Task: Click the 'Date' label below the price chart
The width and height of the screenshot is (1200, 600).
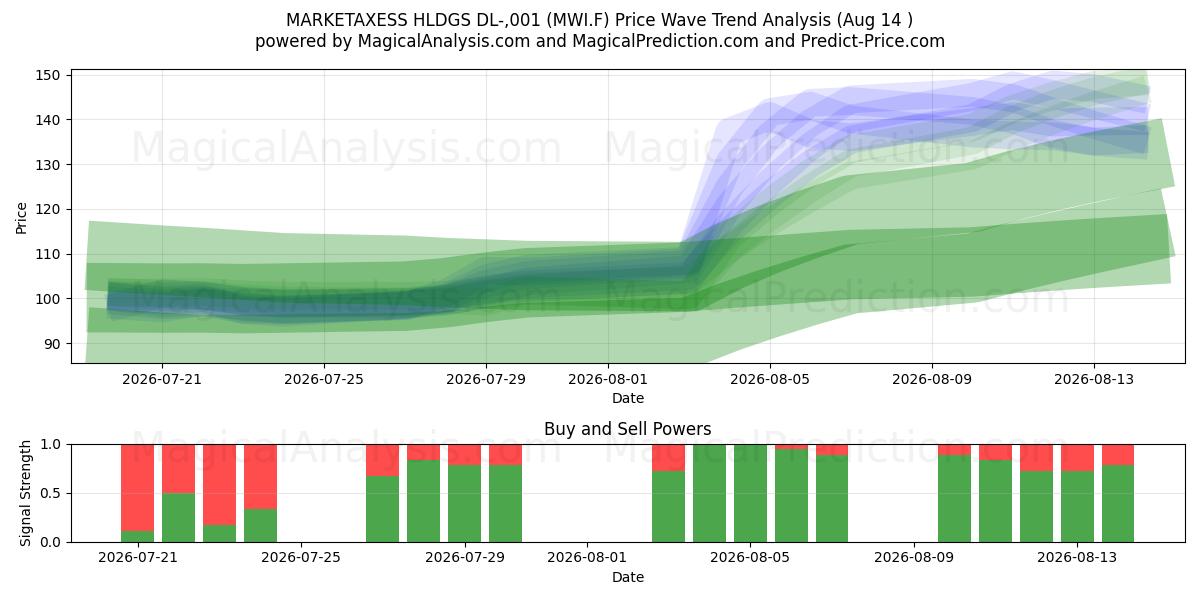Action: (x=628, y=398)
